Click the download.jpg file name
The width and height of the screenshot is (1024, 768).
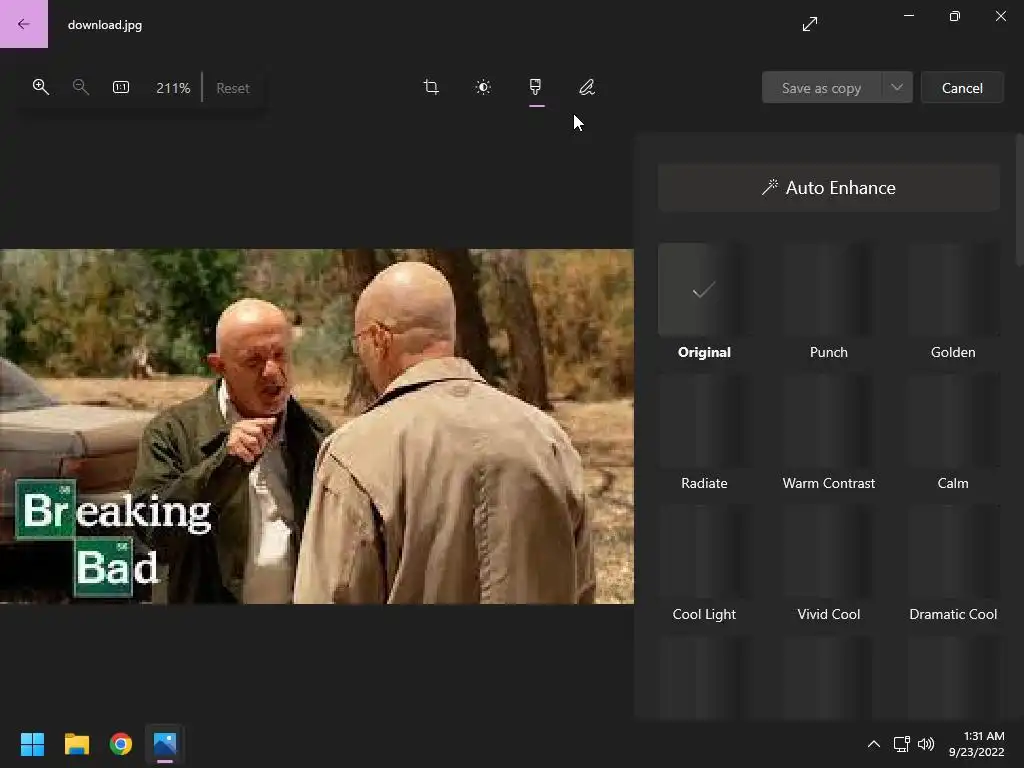click(x=104, y=25)
